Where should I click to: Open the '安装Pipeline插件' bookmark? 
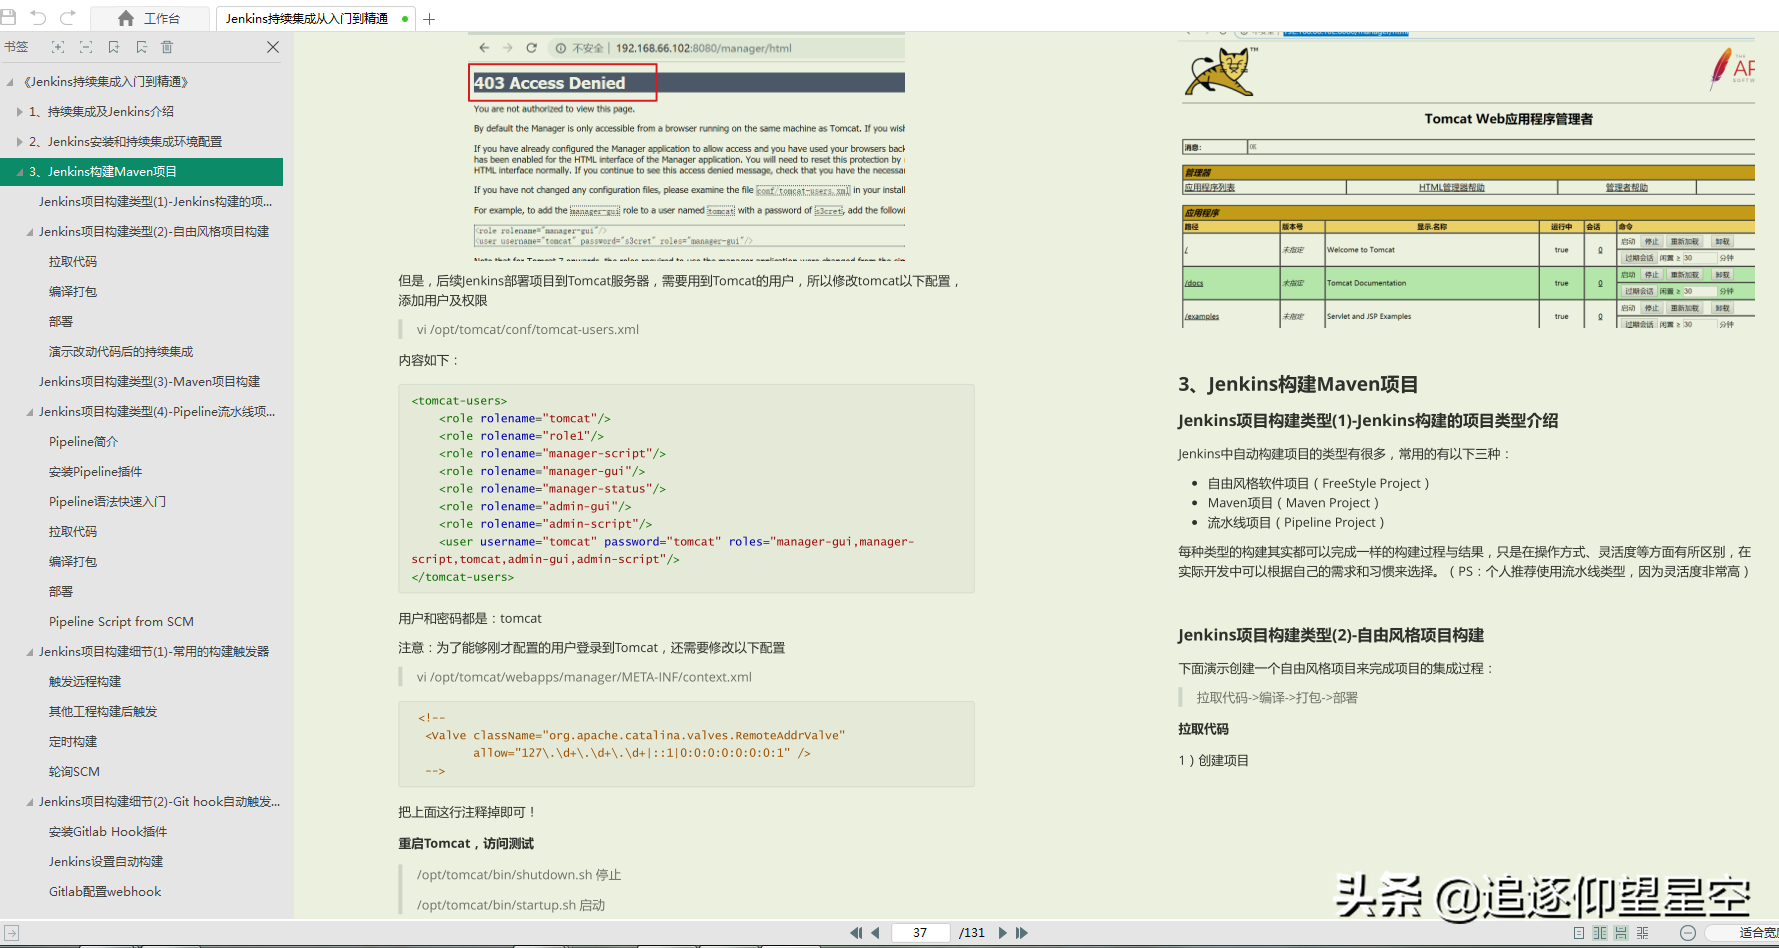coord(95,472)
